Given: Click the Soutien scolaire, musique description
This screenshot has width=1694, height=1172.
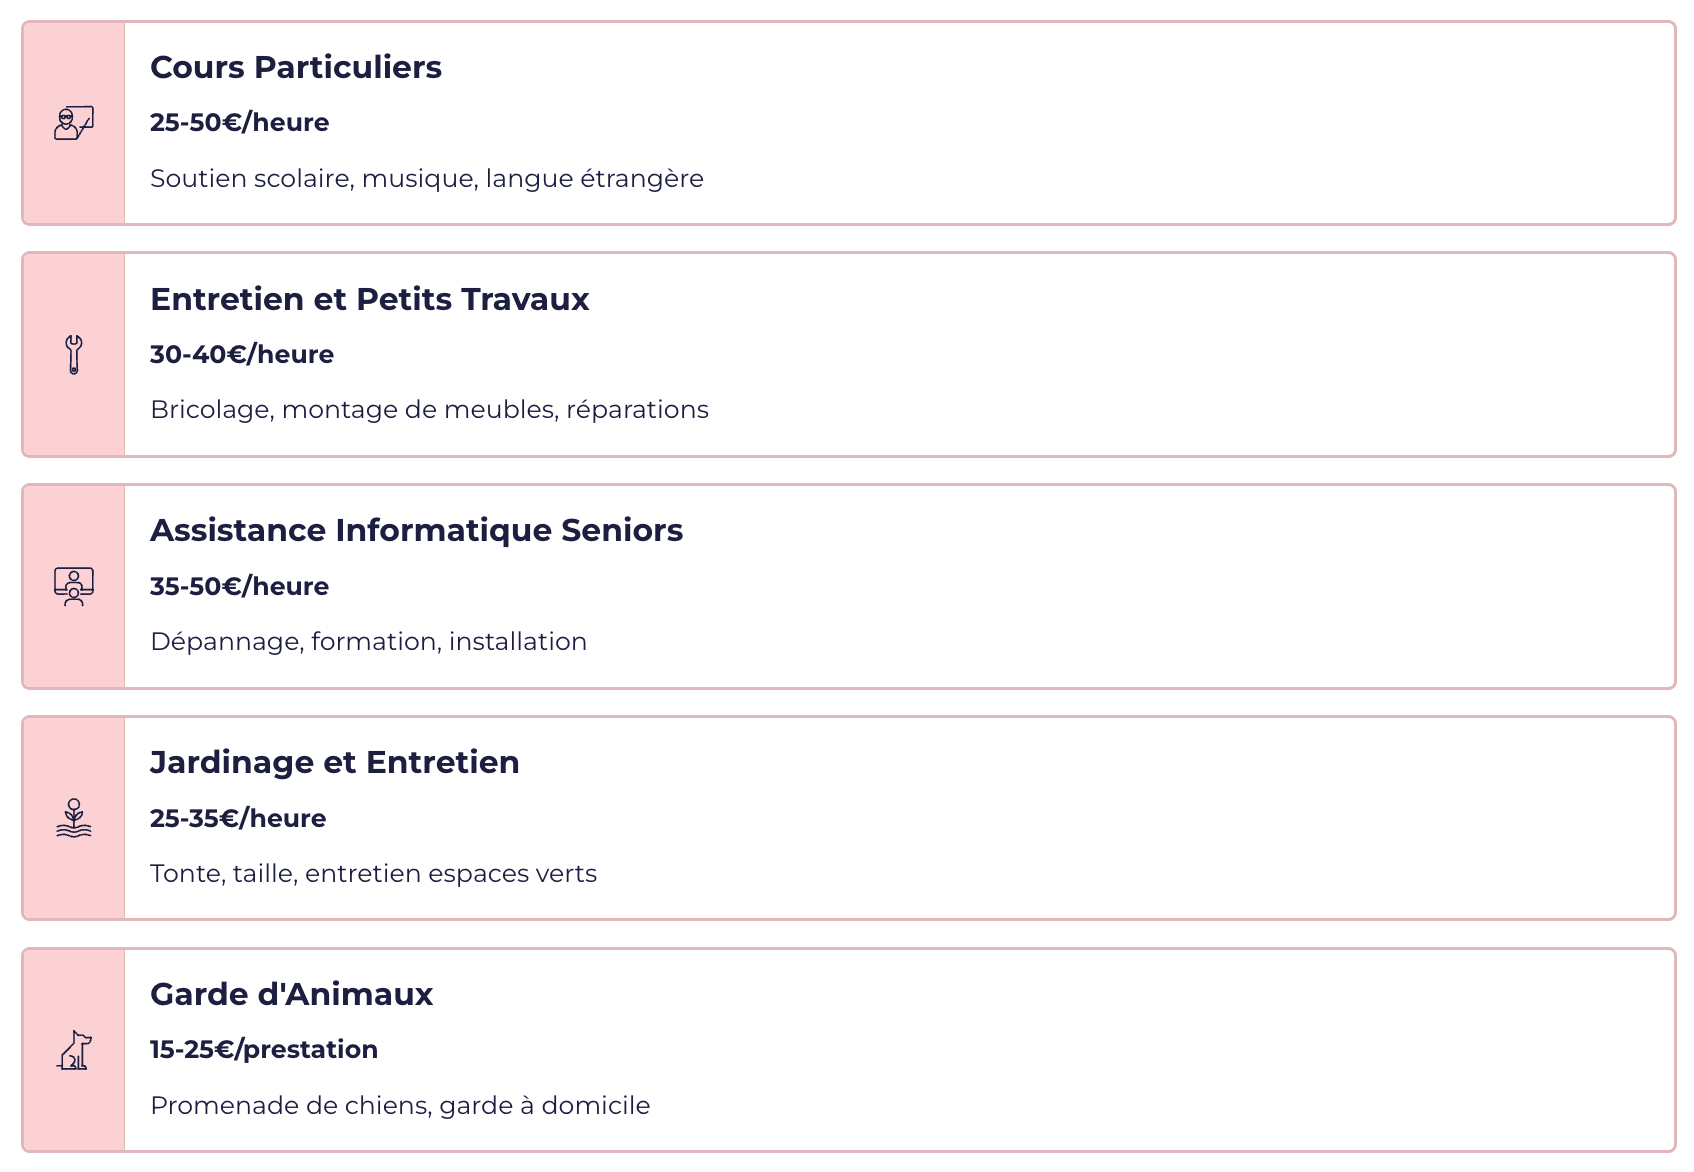Looking at the screenshot, I should (426, 178).
